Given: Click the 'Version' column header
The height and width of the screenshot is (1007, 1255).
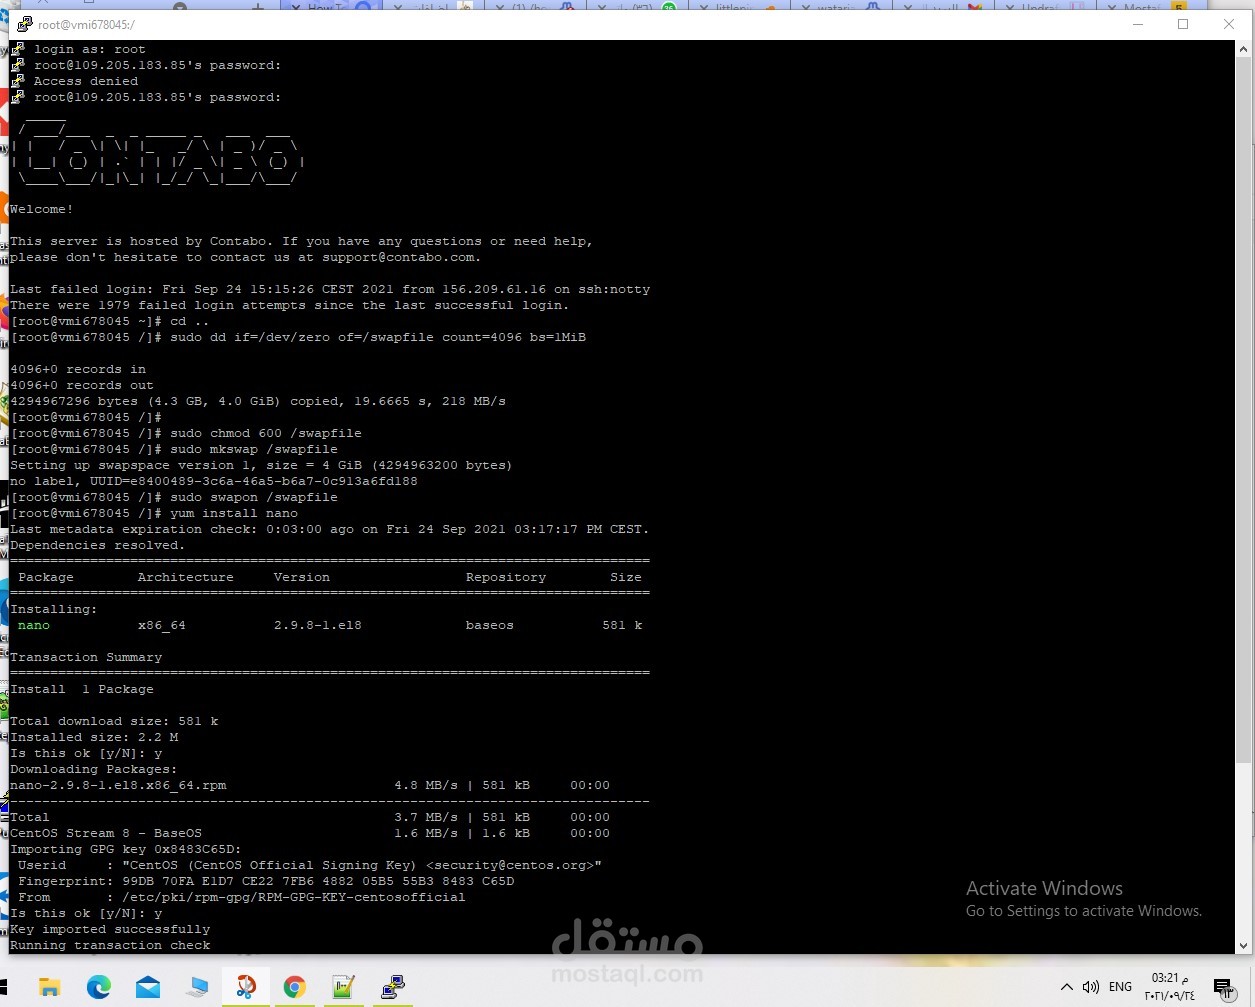Looking at the screenshot, I should [x=302, y=577].
